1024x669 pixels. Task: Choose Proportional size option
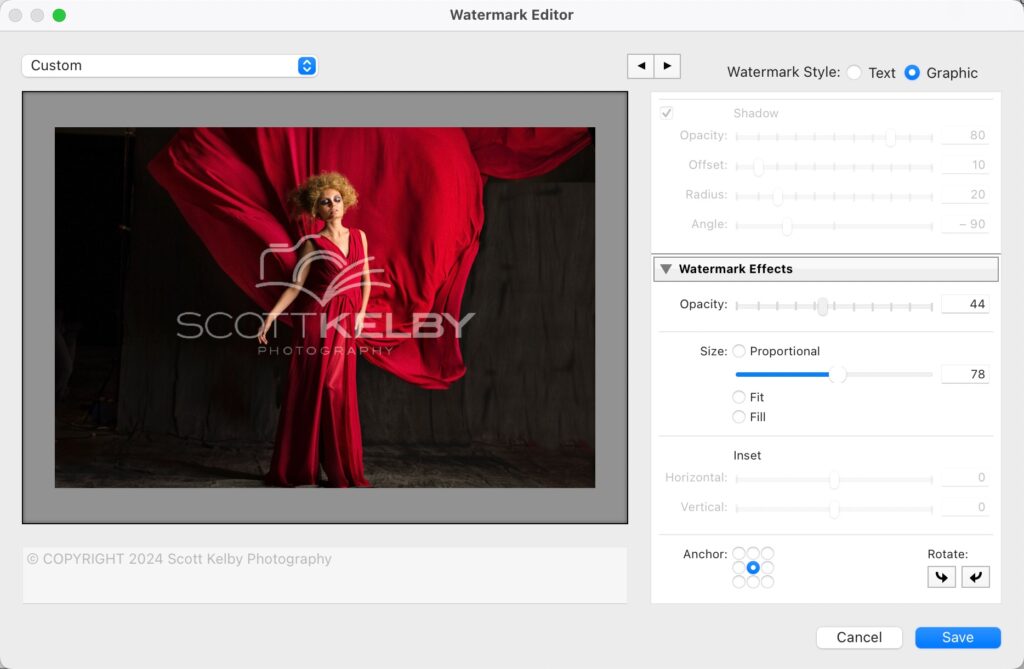click(x=739, y=351)
